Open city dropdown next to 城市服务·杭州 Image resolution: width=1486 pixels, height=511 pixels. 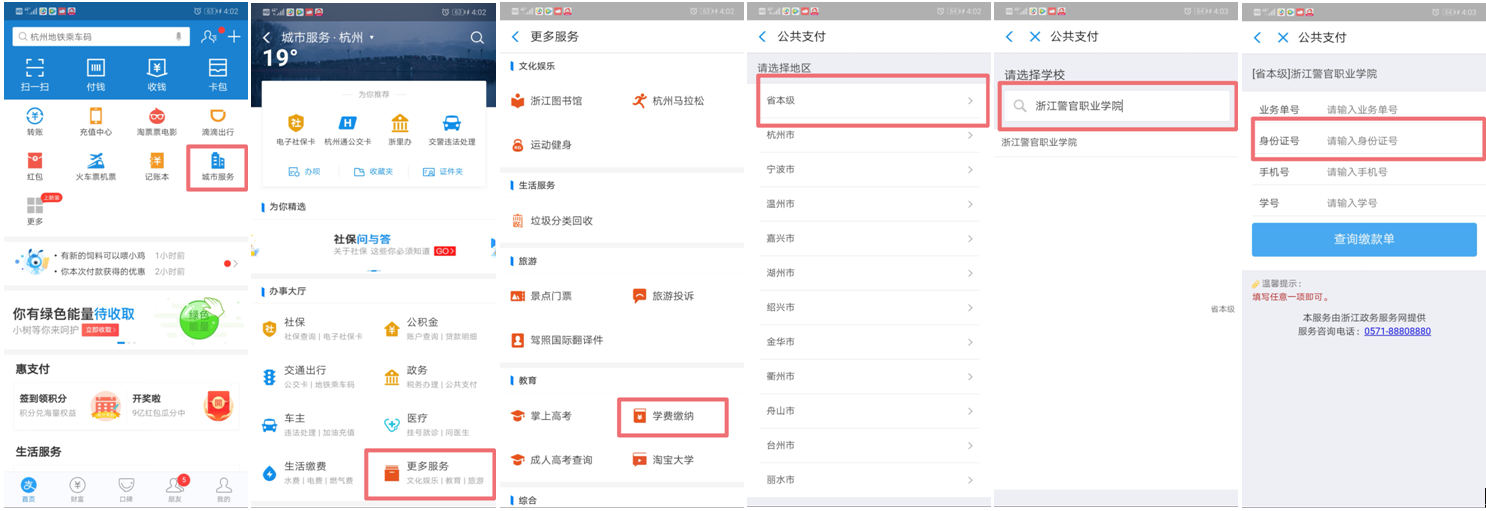coord(372,37)
